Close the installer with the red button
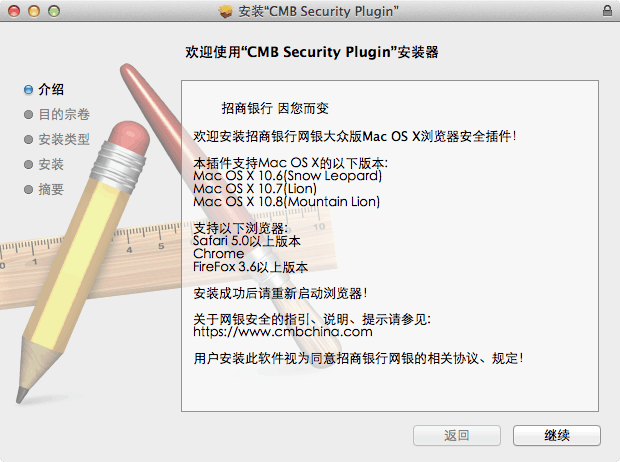The height and width of the screenshot is (462, 620). (13, 10)
